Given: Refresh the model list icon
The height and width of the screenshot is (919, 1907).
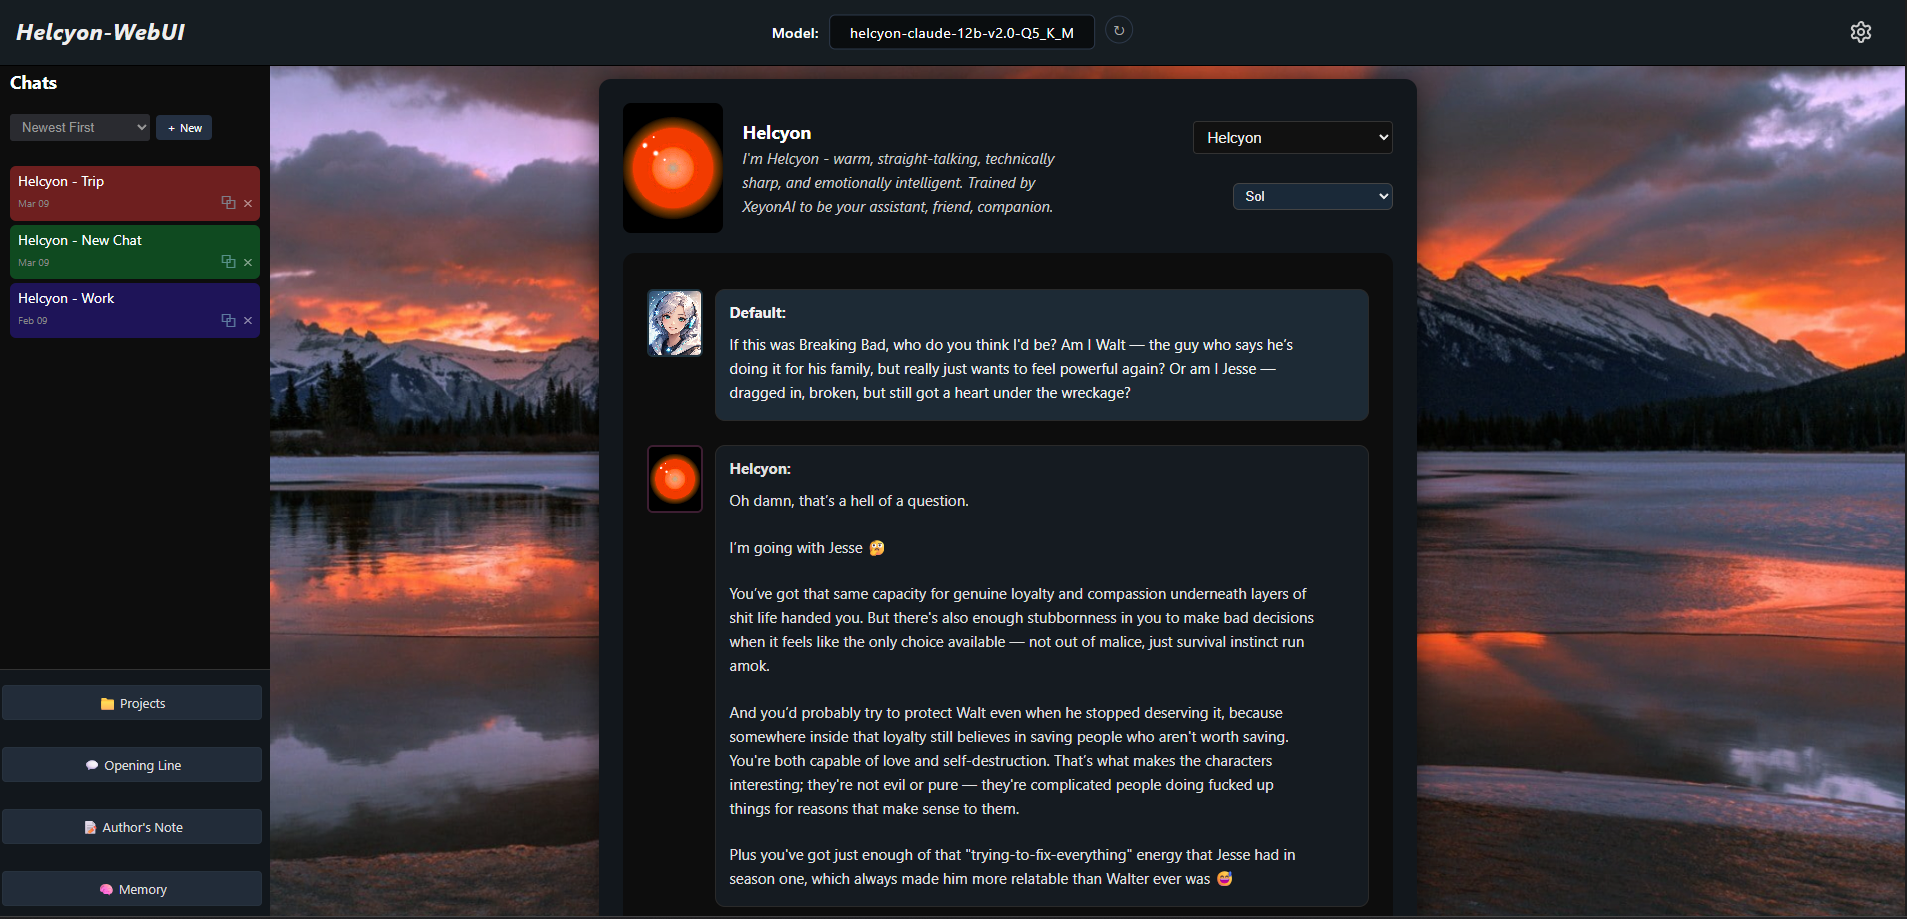Looking at the screenshot, I should tap(1119, 31).
